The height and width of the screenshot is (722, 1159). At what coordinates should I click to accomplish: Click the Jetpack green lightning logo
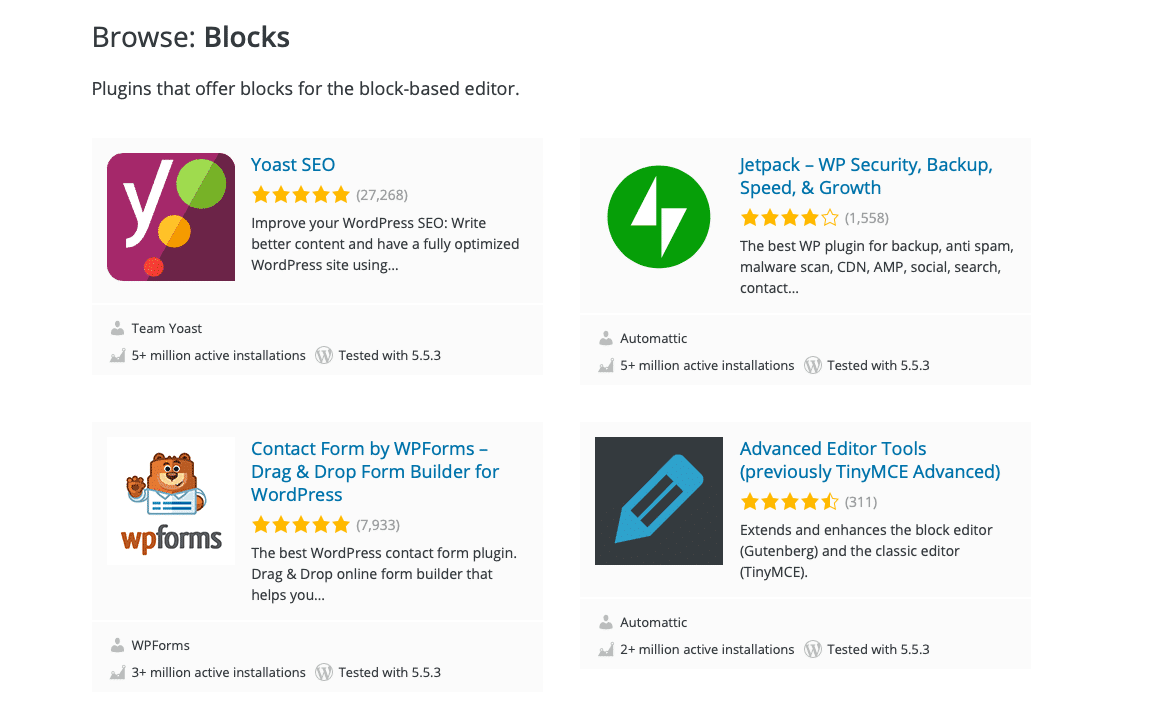(659, 217)
